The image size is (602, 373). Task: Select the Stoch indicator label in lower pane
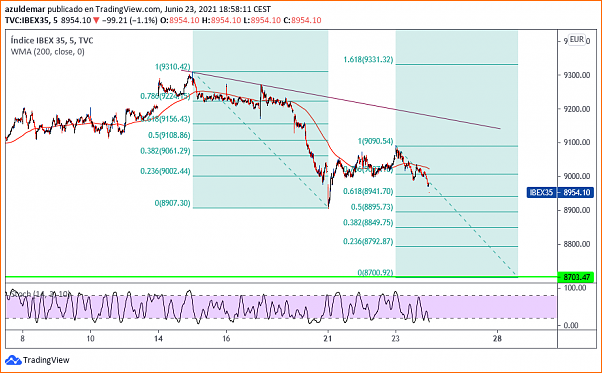pos(40,294)
